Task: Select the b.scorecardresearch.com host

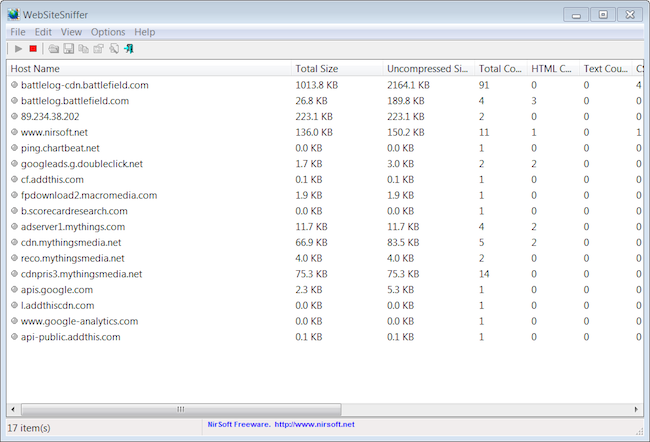Action: click(x=74, y=211)
